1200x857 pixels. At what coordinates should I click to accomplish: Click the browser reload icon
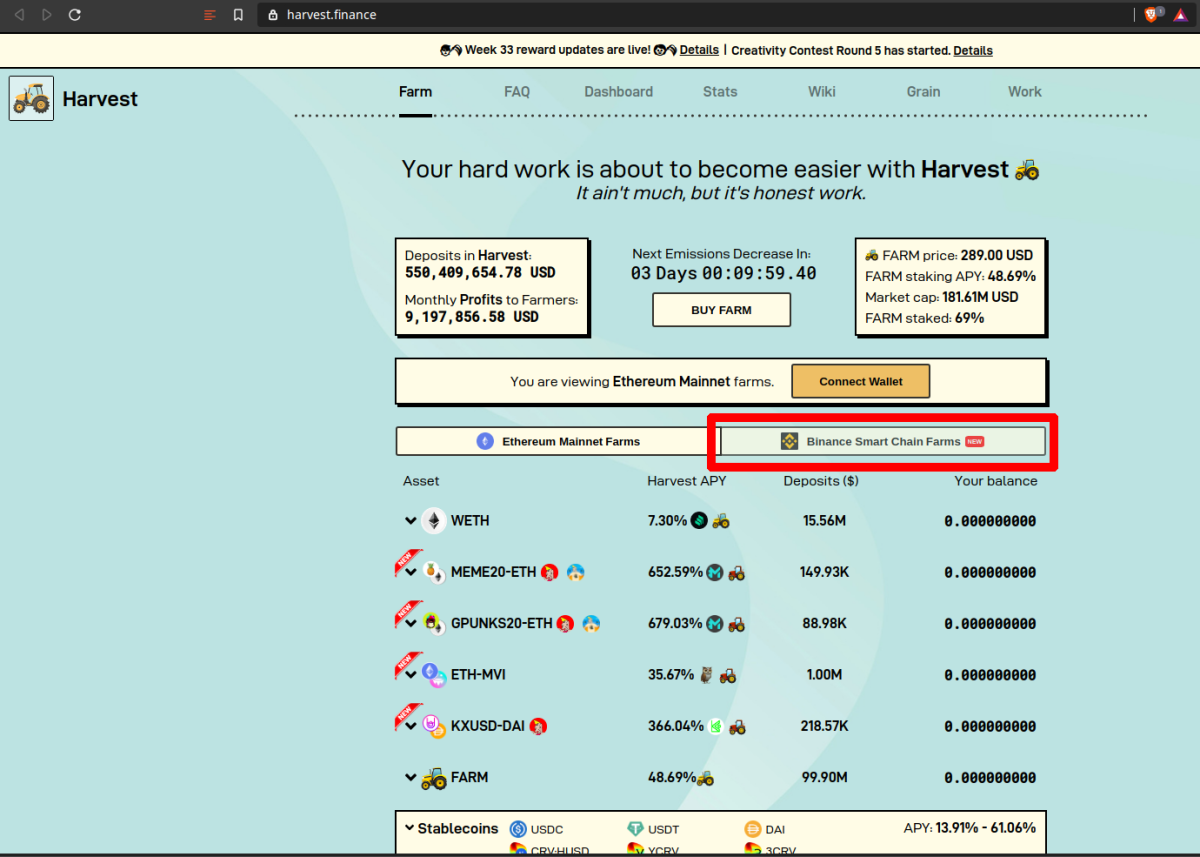(x=75, y=15)
